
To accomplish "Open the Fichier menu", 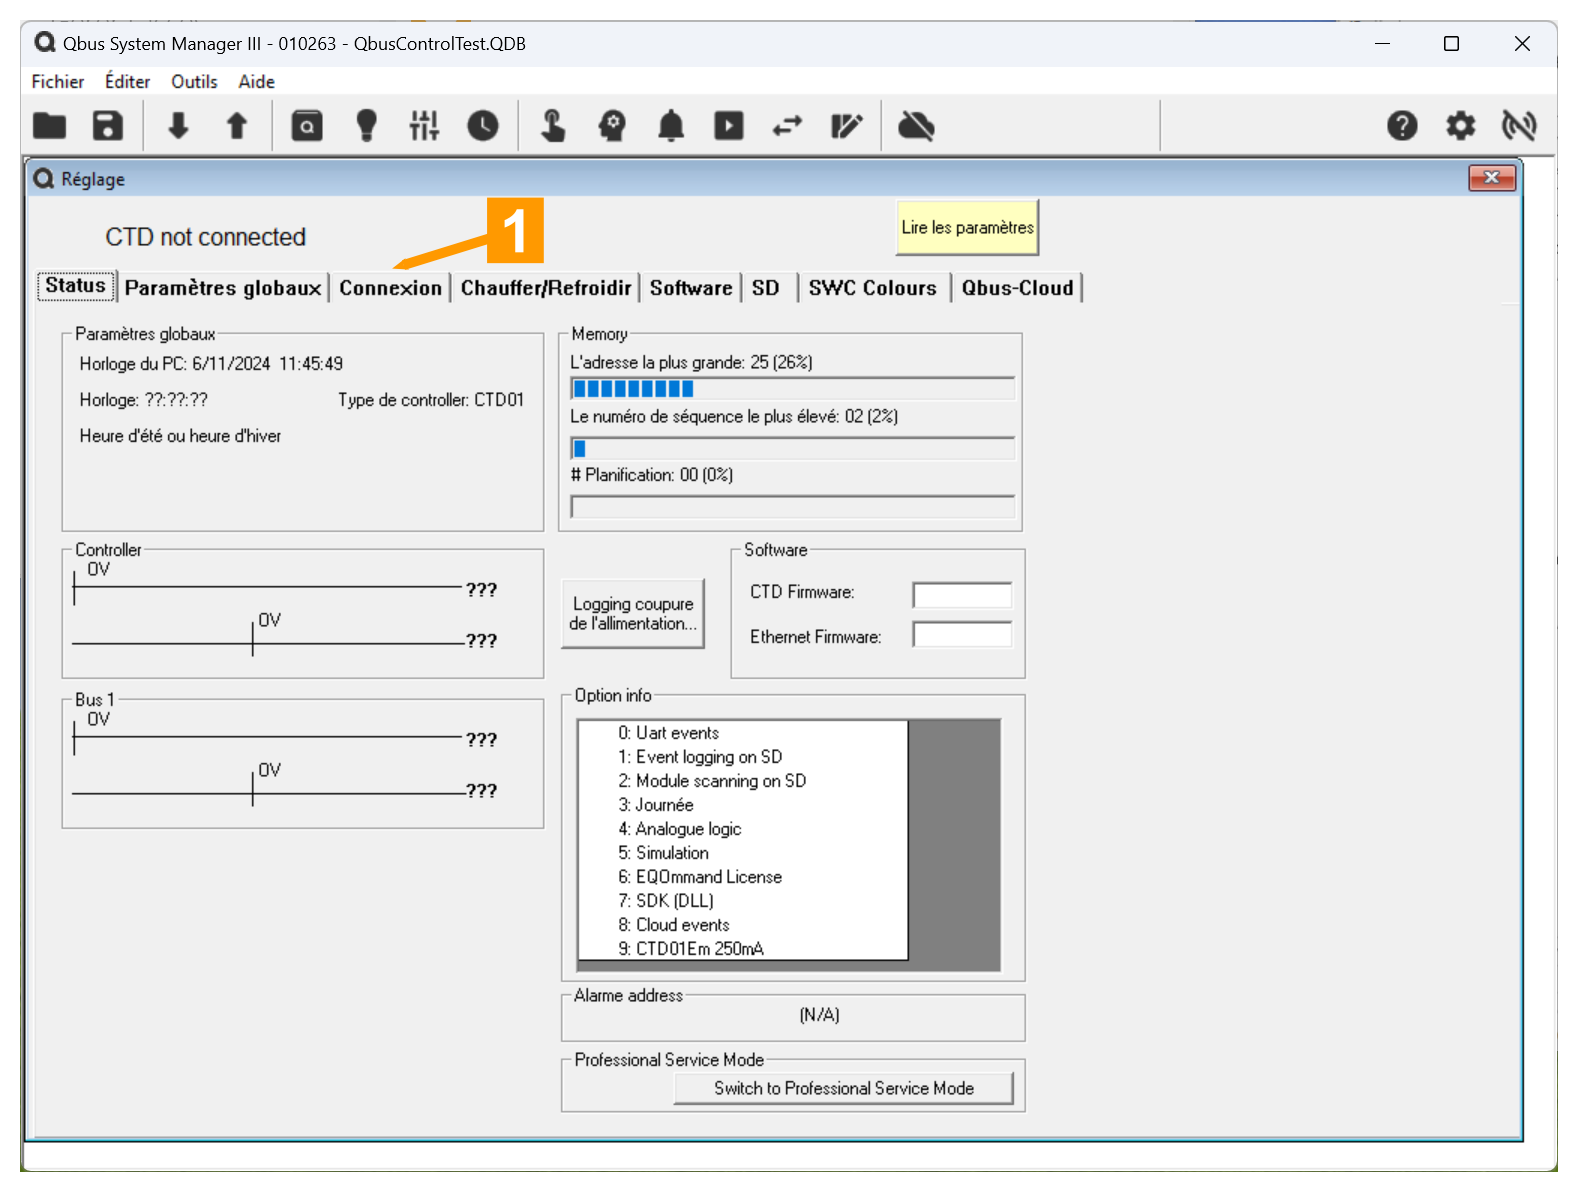I will 58,82.
